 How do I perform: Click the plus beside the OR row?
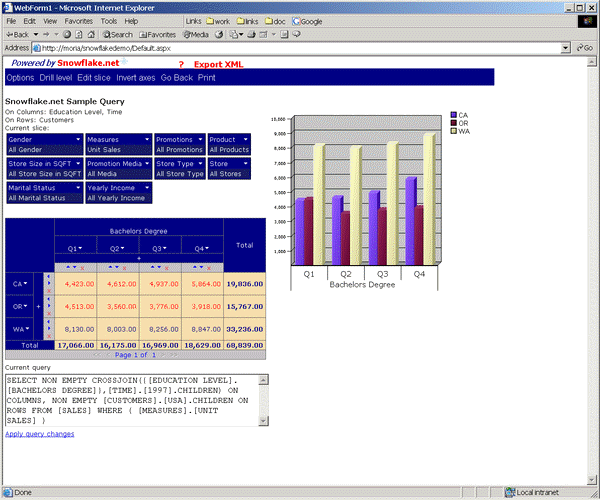pyautogui.click(x=38, y=306)
